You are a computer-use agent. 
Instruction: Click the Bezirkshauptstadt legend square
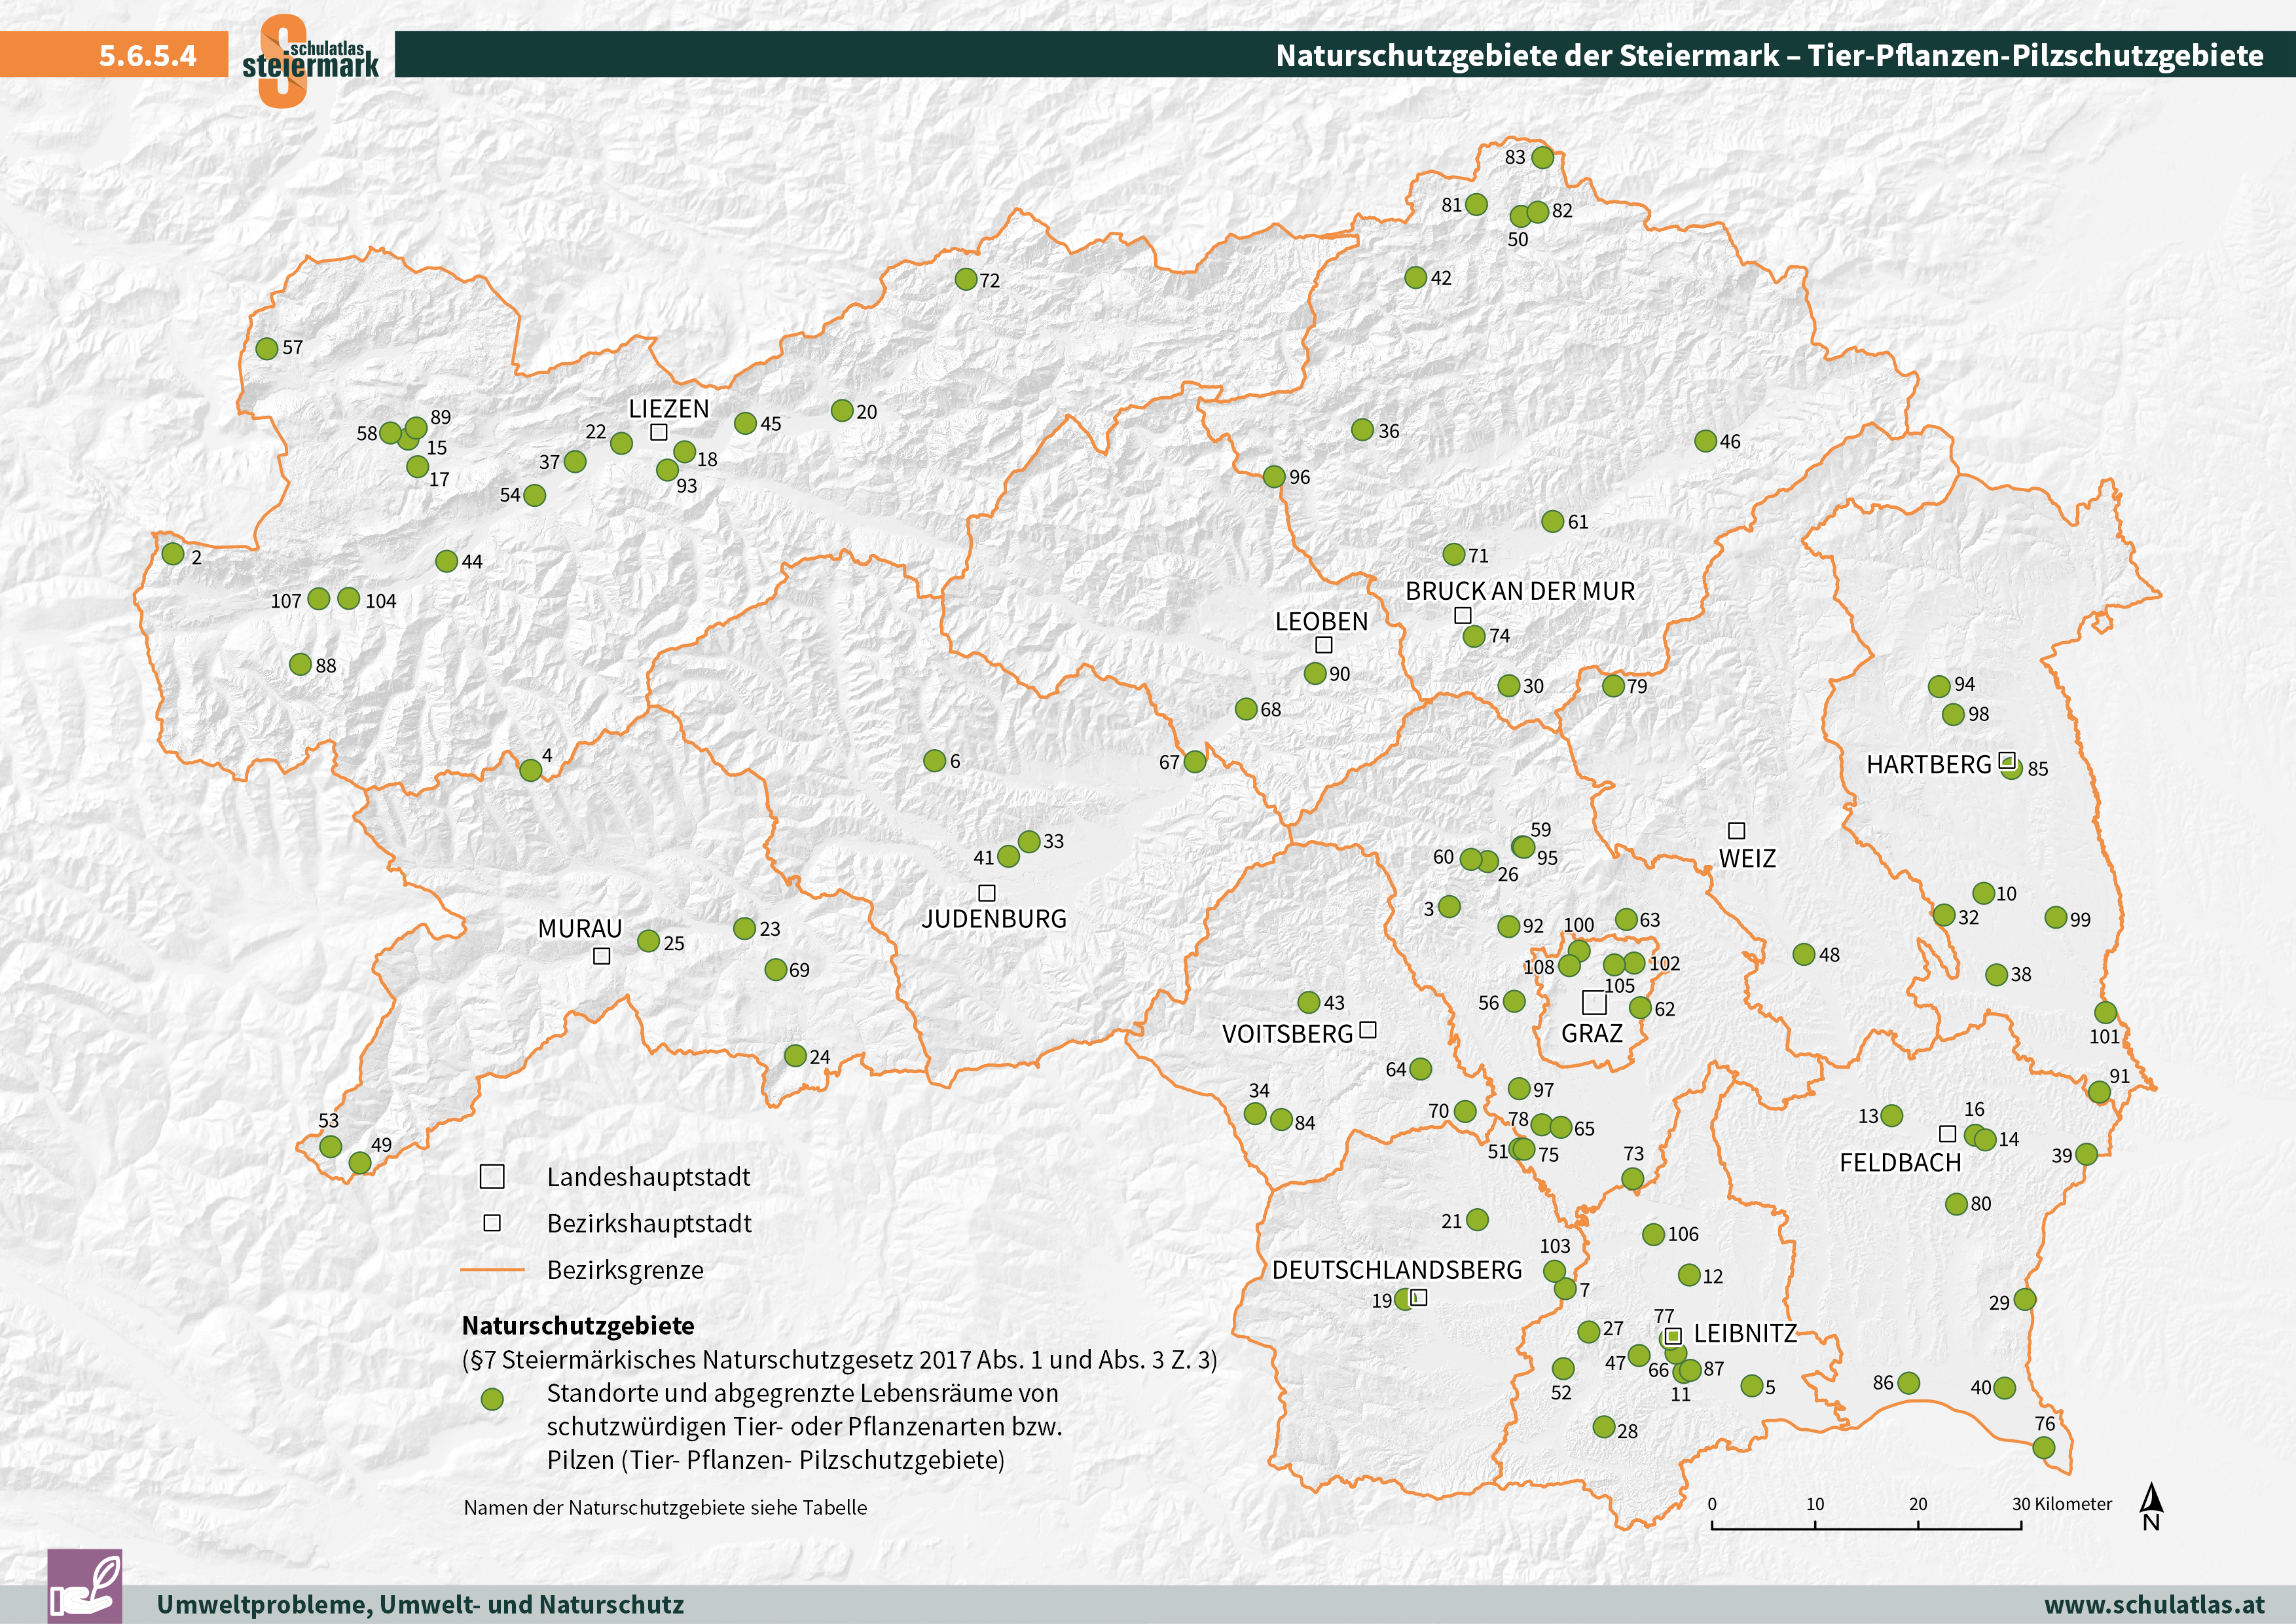tap(492, 1223)
